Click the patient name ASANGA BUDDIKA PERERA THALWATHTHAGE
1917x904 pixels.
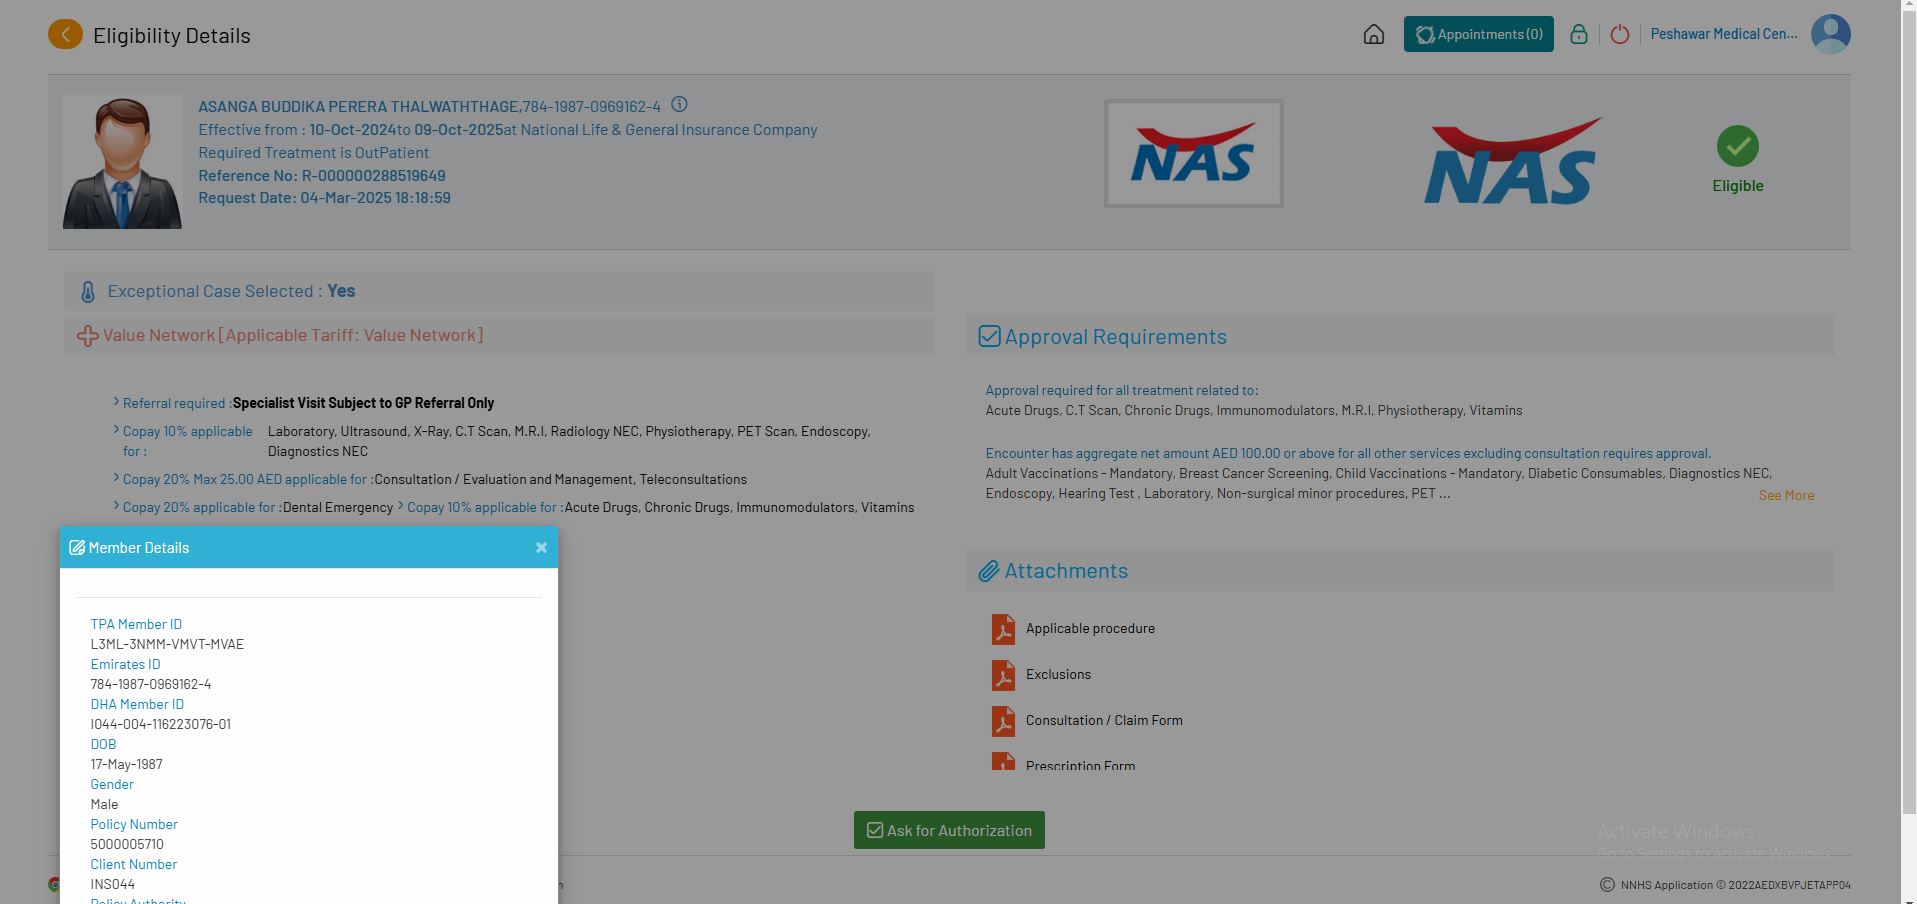(x=358, y=106)
